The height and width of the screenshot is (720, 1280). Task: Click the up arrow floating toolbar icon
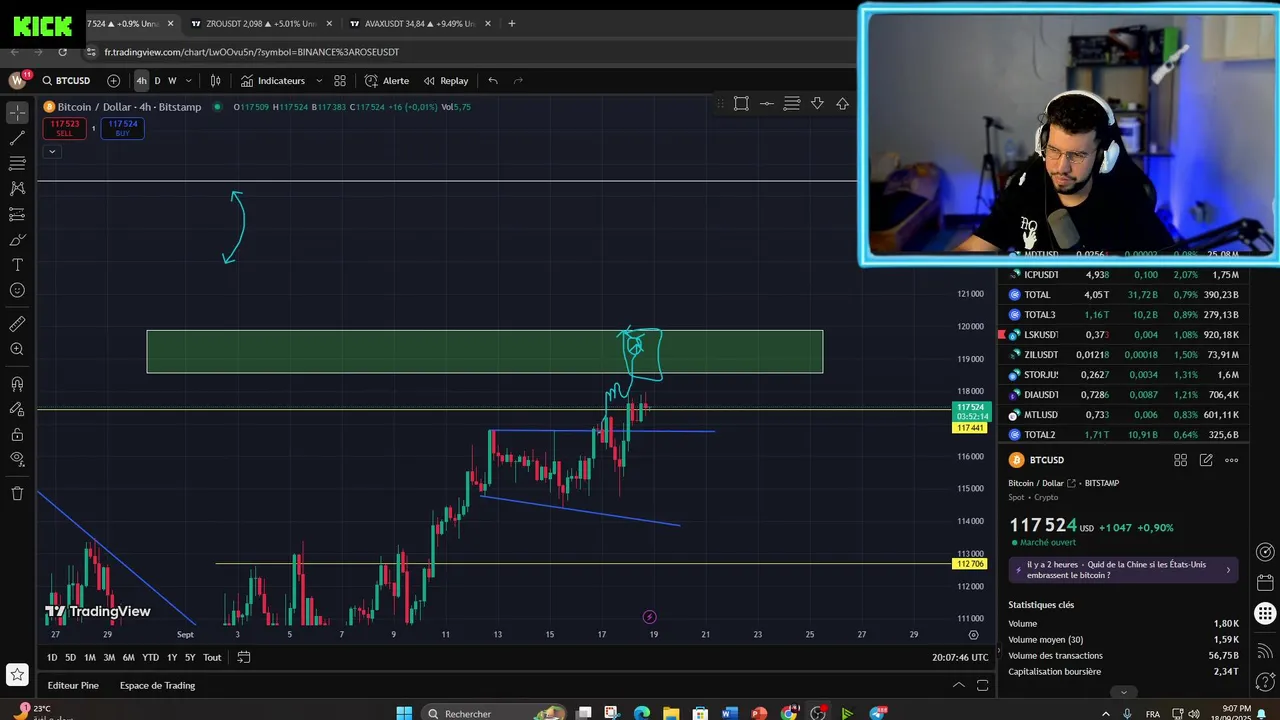point(842,103)
